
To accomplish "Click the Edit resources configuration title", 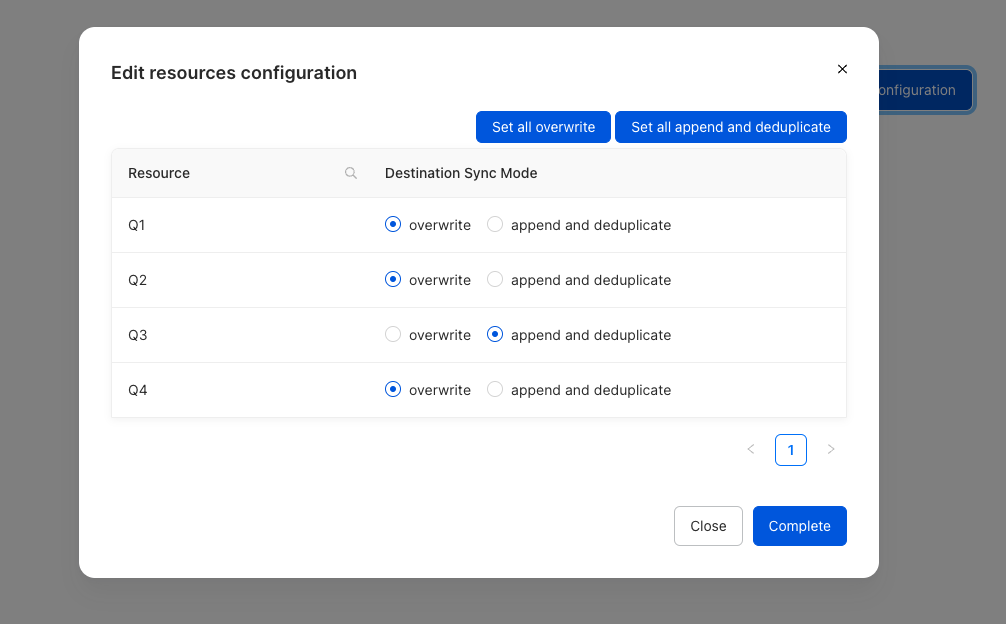I will coord(234,73).
